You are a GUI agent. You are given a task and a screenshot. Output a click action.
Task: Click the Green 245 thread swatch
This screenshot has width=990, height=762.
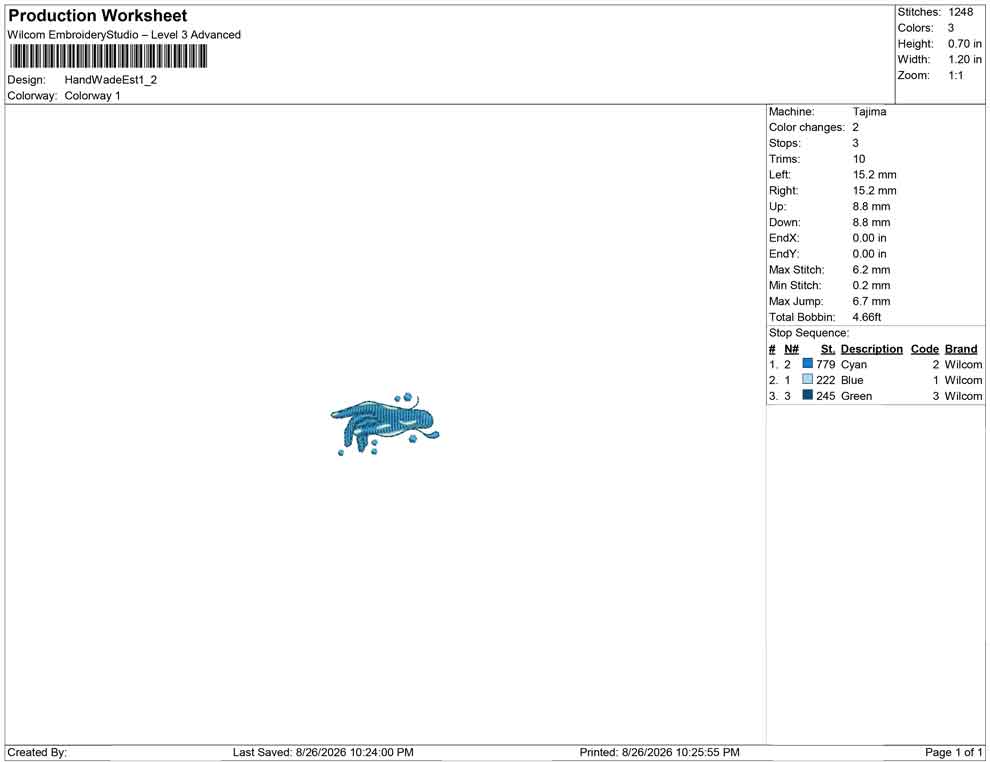(x=808, y=395)
